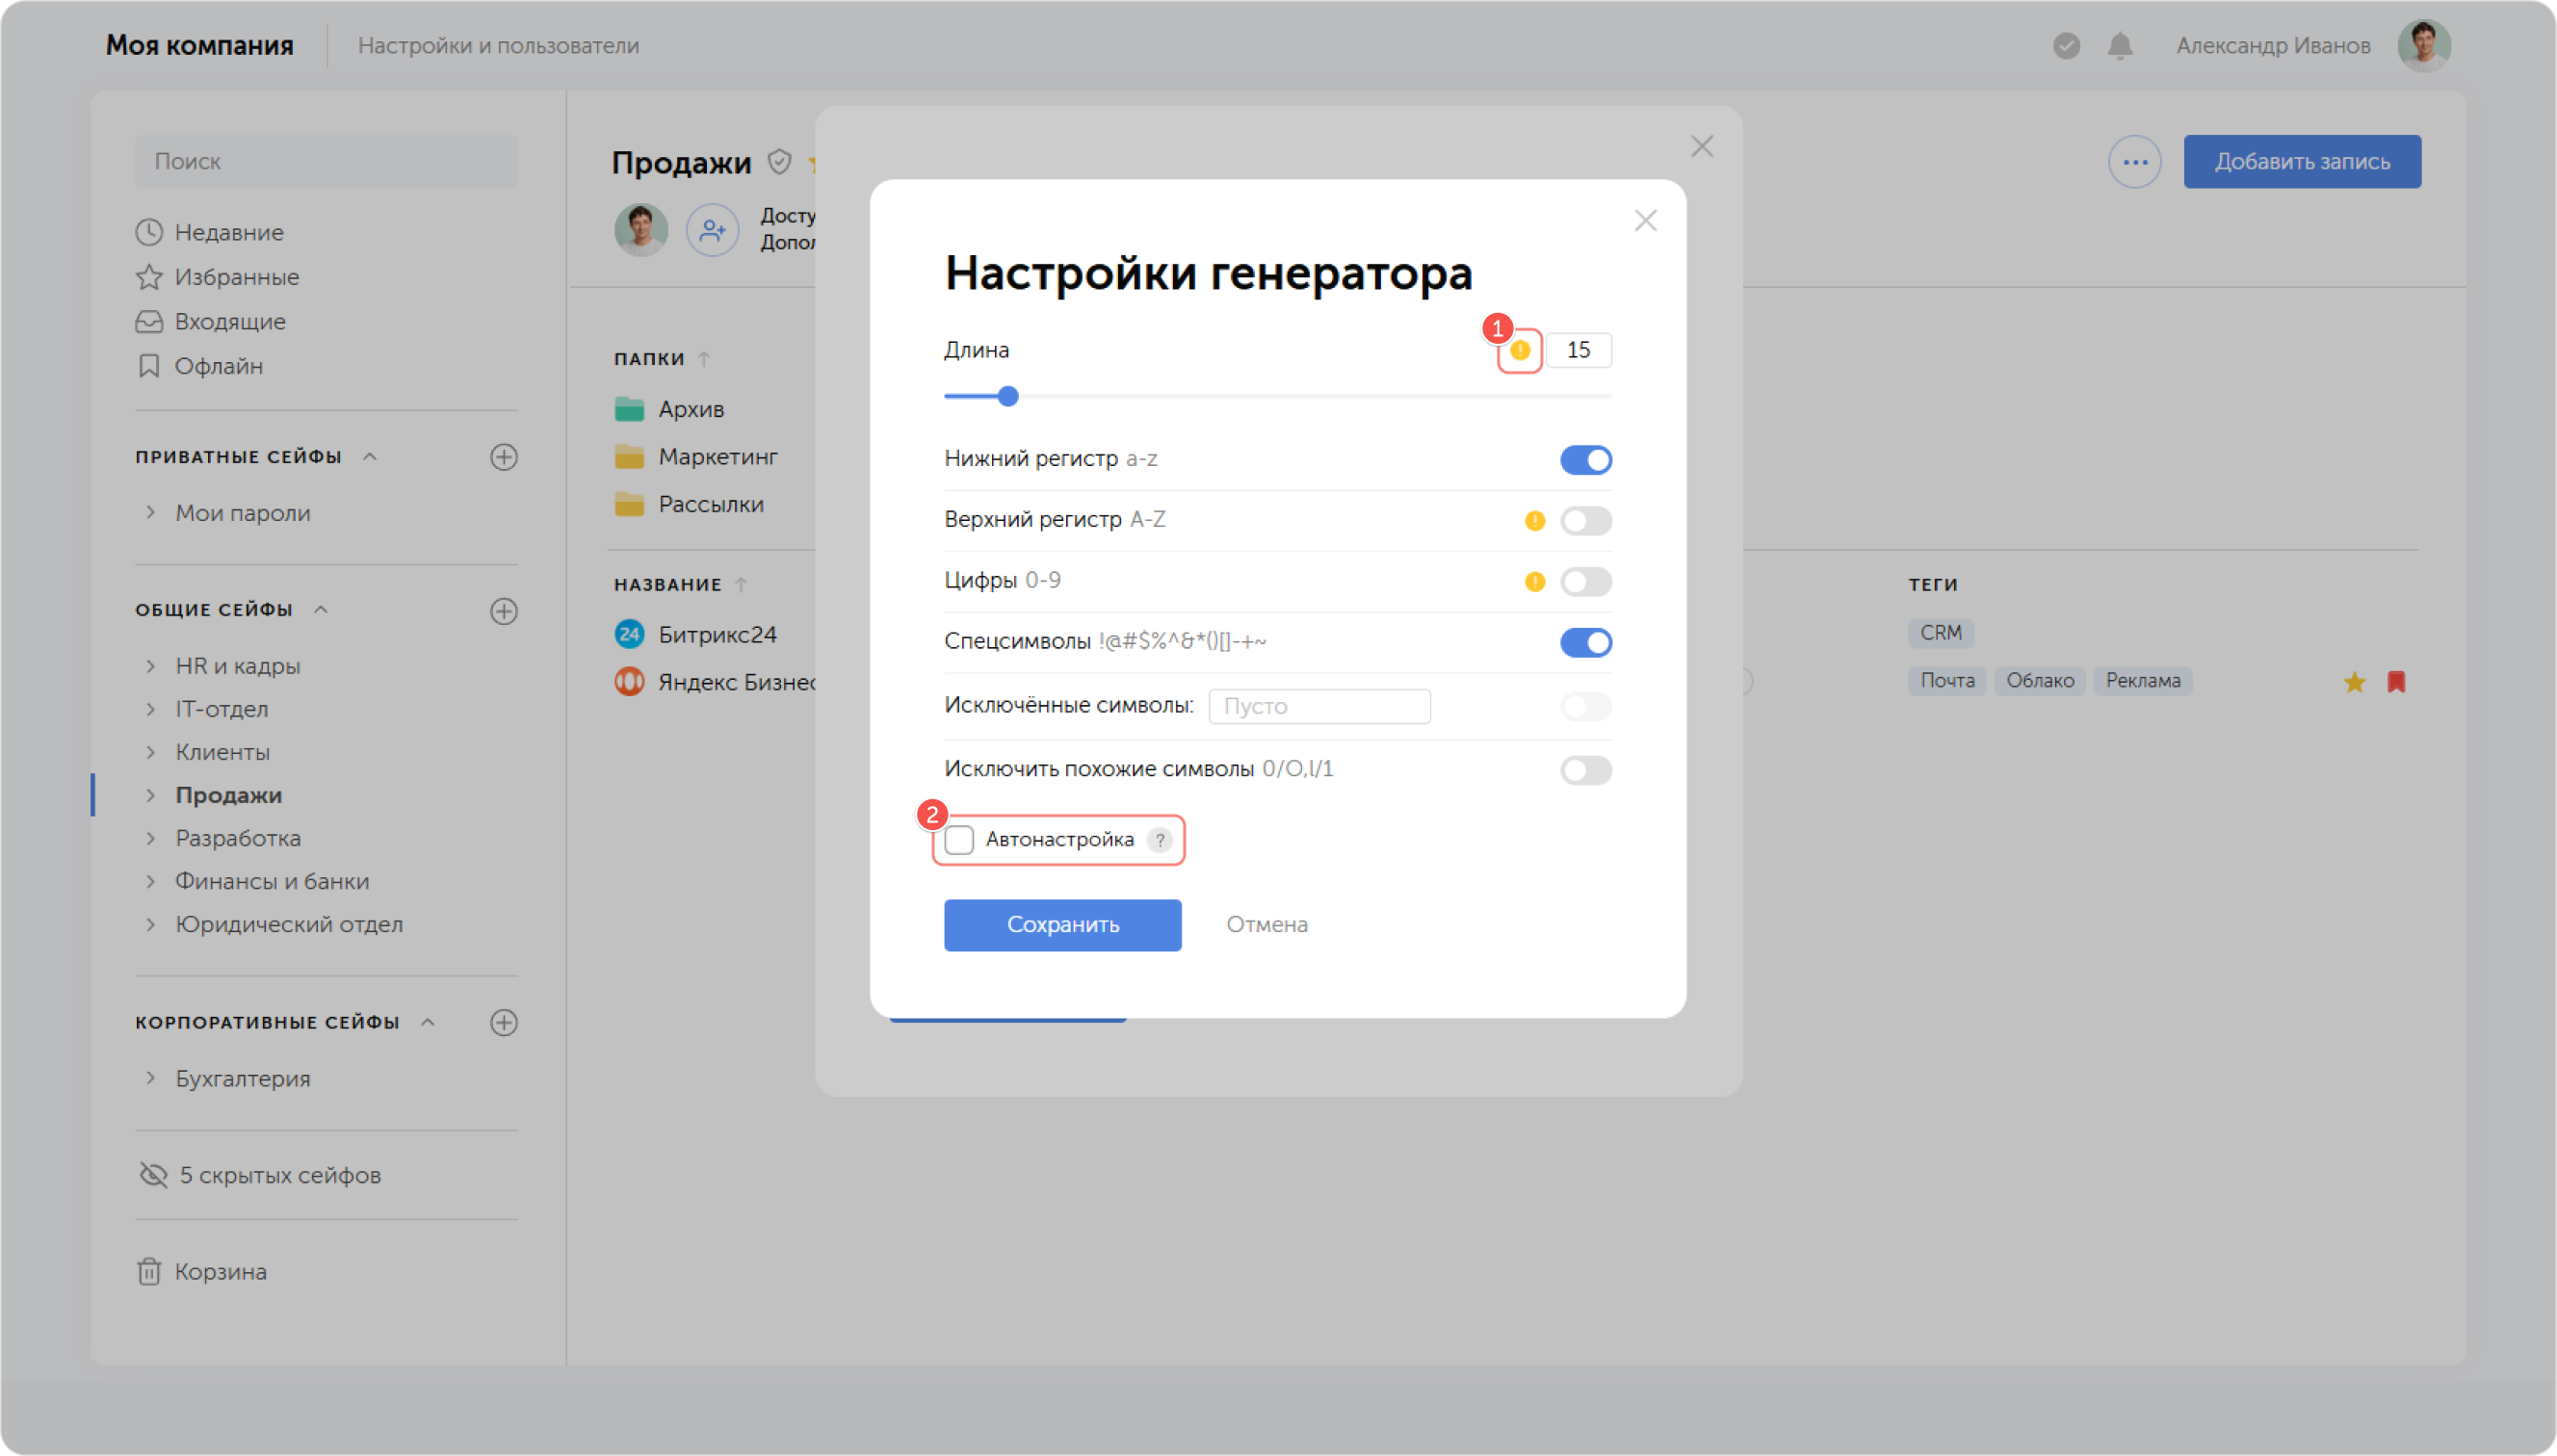Viewport: 2557px width, 1456px height.
Task: Click warning icon on Верхний регистр row
Action: tap(1534, 521)
